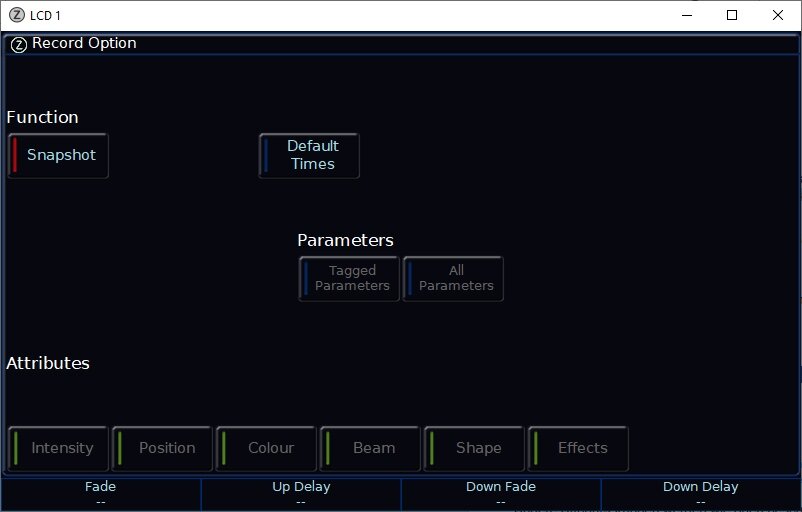Enable the Default Times option

(x=309, y=156)
